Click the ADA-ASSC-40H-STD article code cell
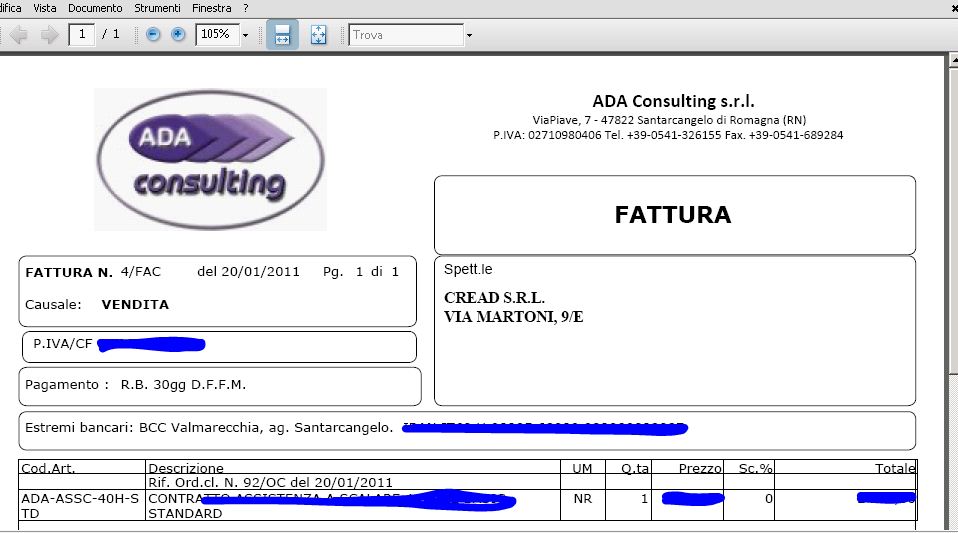This screenshot has height=533, width=958. pyautogui.click(x=81, y=505)
